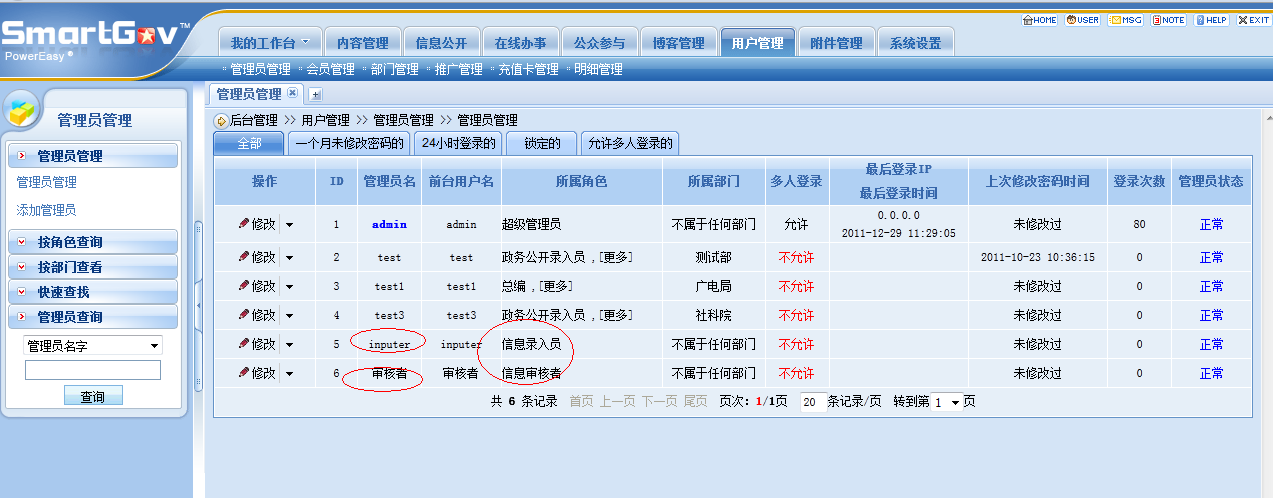
Task: Close the 管理员管理 page tab
Action: pyautogui.click(x=293, y=93)
